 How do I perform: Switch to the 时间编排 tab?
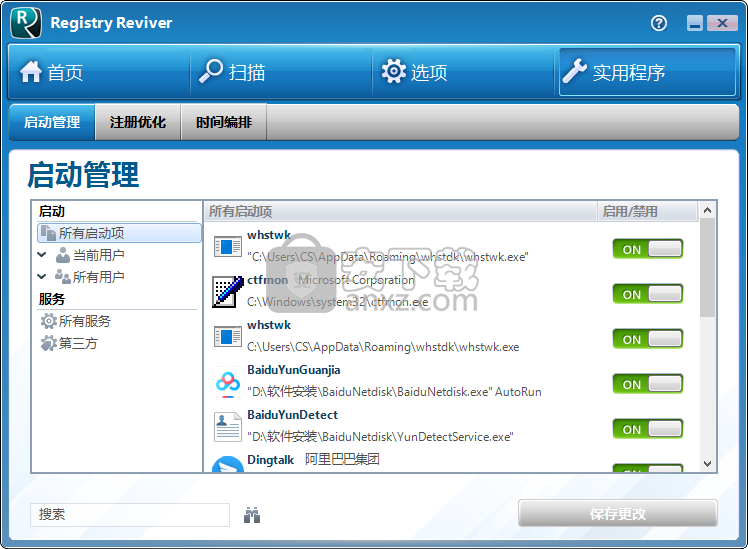pyautogui.click(x=224, y=122)
